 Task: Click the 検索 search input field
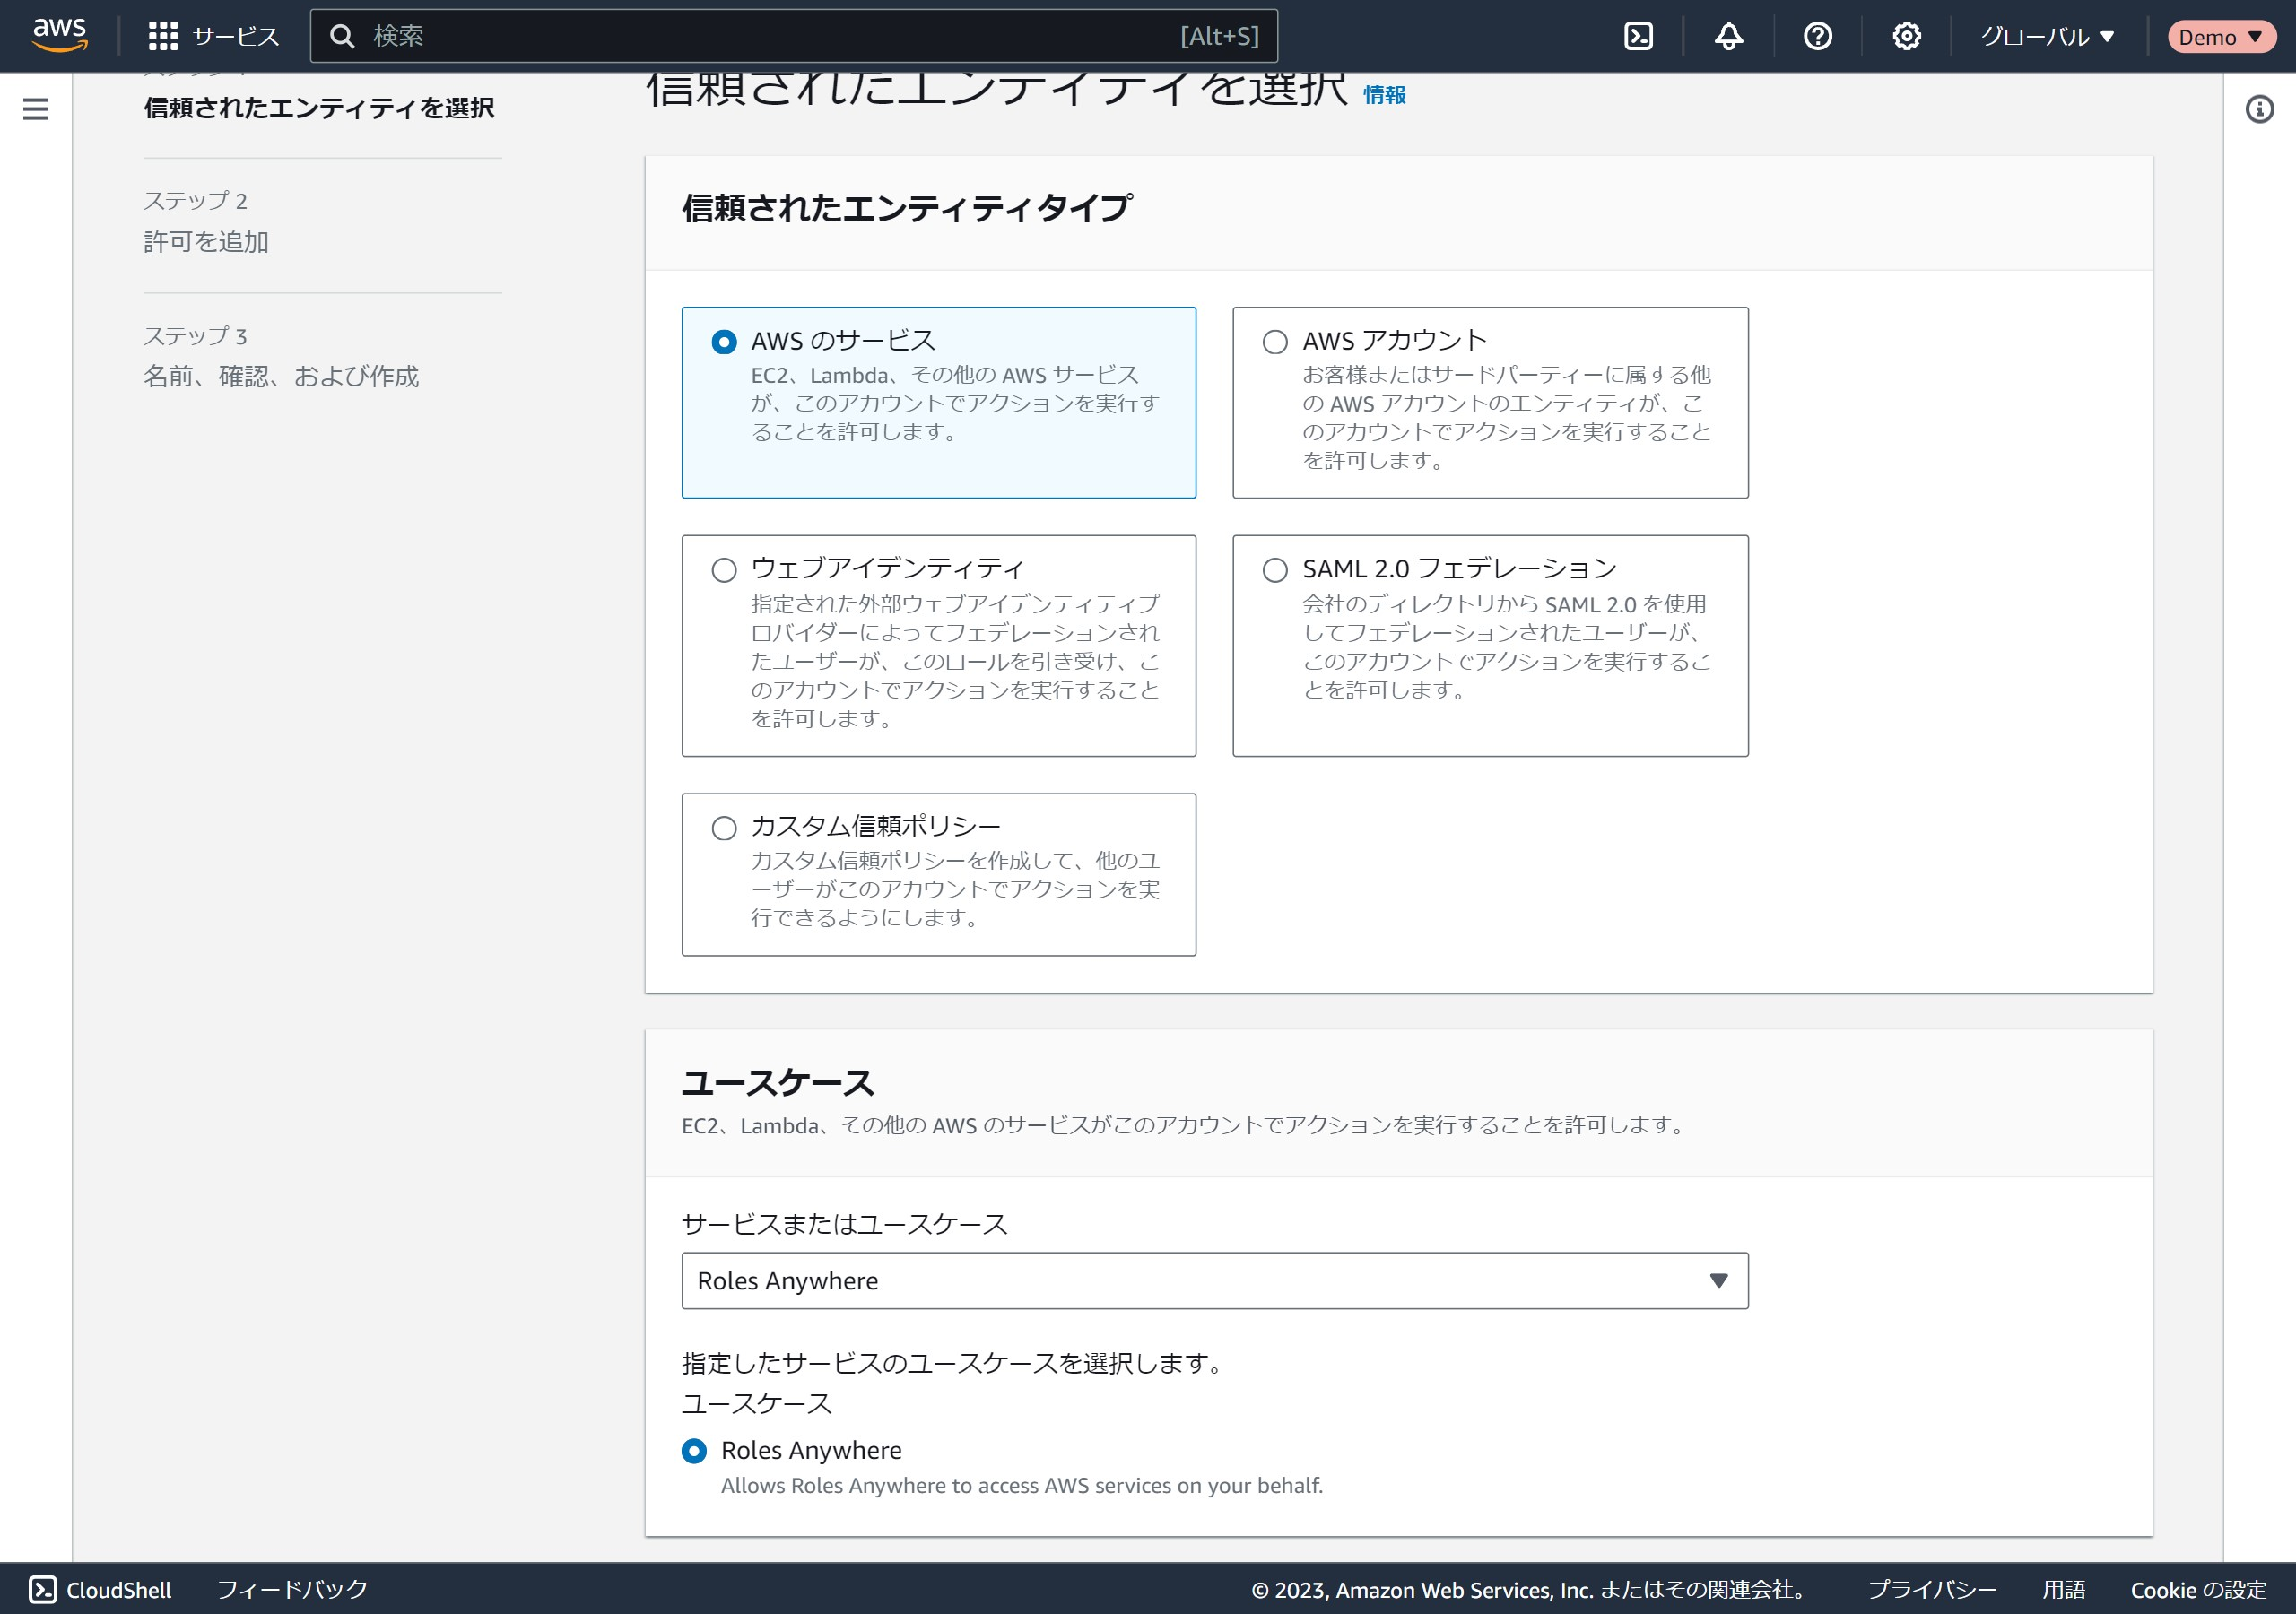[x=770, y=36]
